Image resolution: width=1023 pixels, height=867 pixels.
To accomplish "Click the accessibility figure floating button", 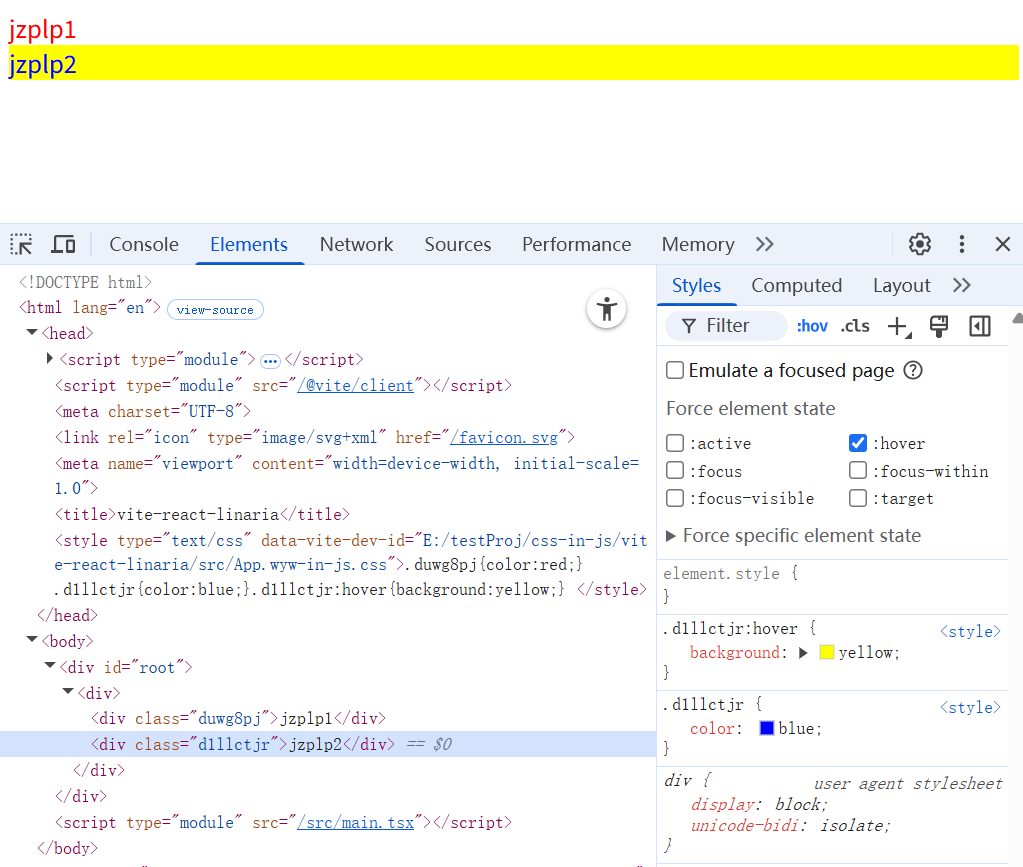I will (606, 309).
